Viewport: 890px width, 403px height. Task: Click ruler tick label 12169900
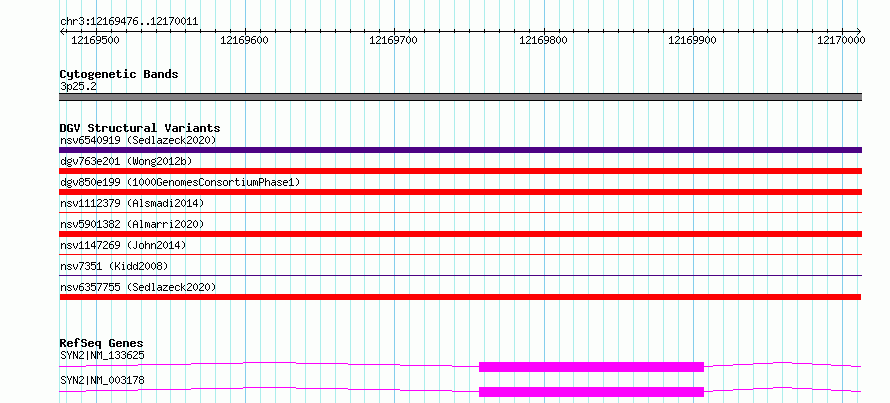click(x=692, y=40)
